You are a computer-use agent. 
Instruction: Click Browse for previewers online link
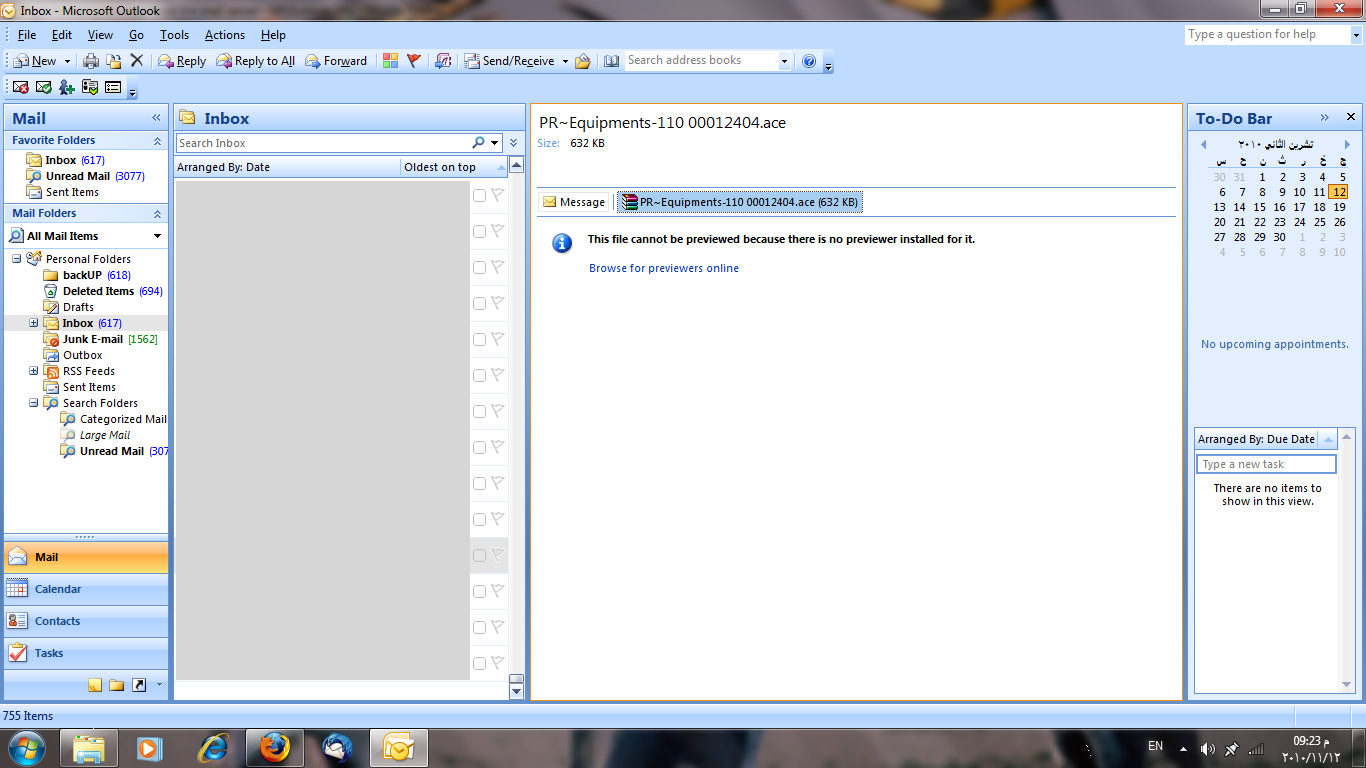(664, 268)
